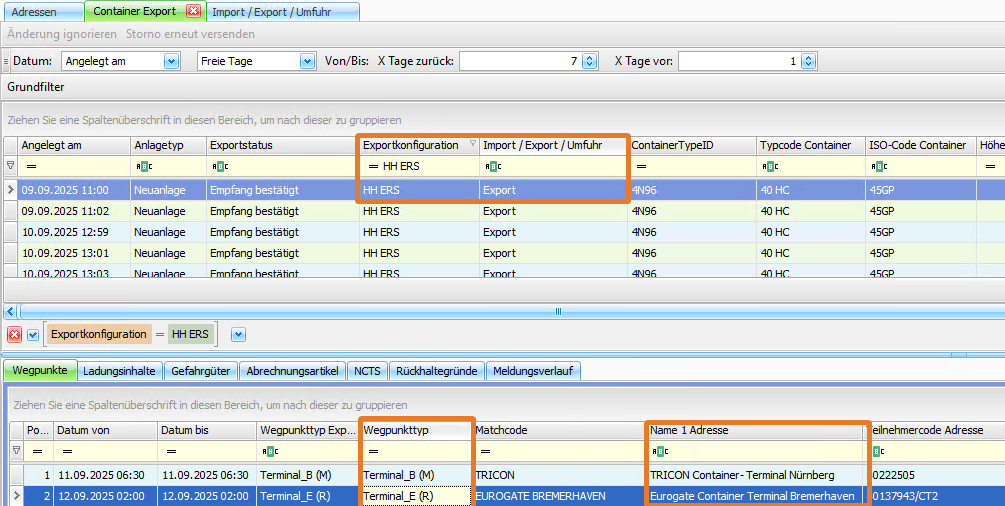Close the Container Export tab with red X
1005x506 pixels.
[194, 12]
